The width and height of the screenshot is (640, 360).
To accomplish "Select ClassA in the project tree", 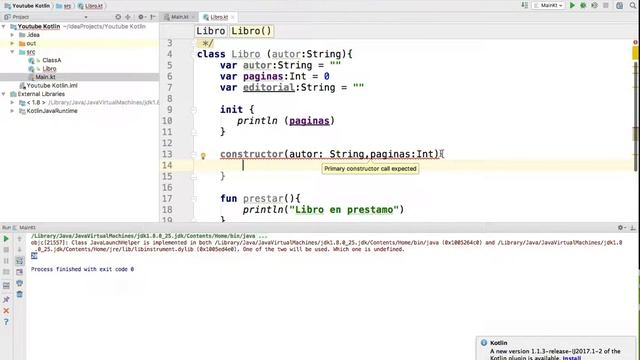I will click(x=51, y=60).
